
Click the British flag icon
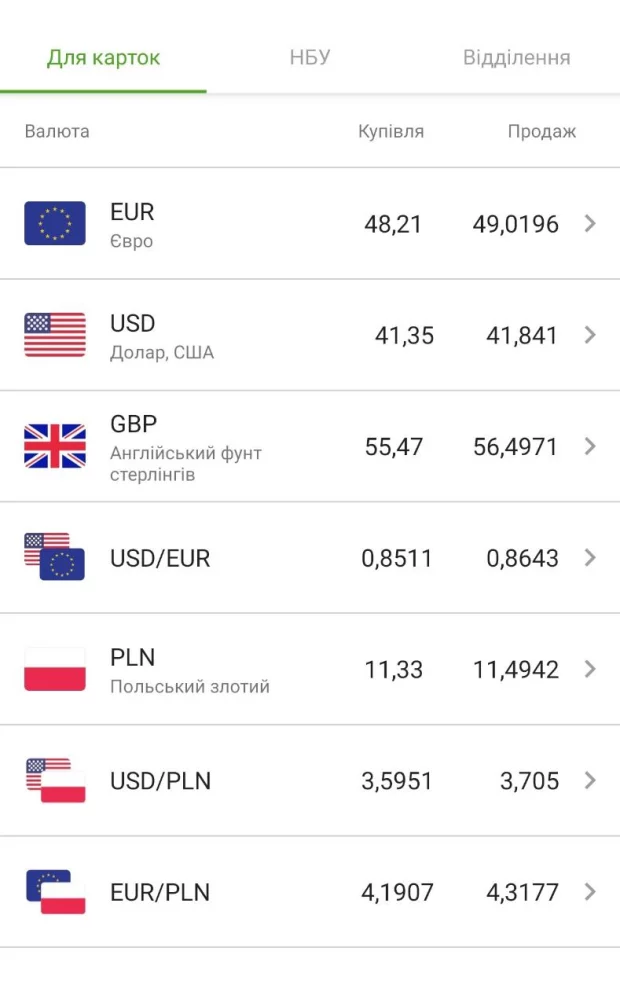(x=55, y=446)
